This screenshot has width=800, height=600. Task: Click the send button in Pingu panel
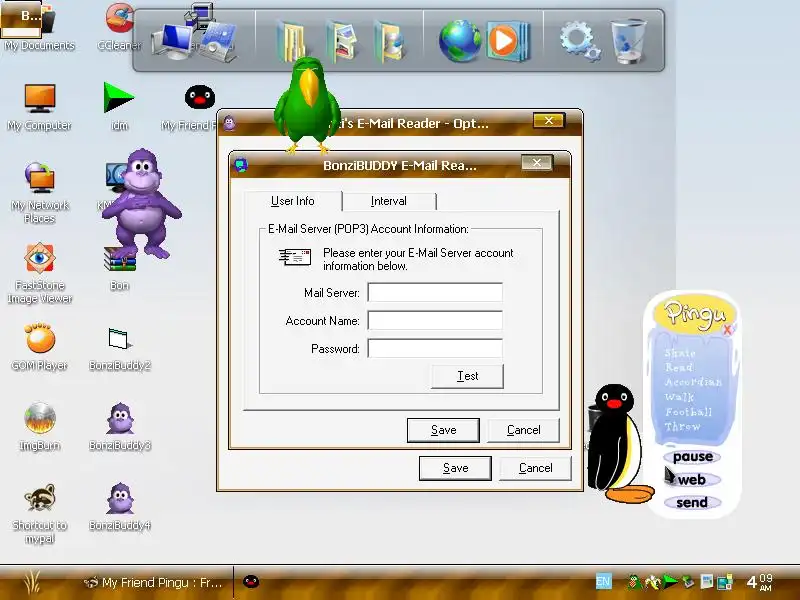[692, 503]
